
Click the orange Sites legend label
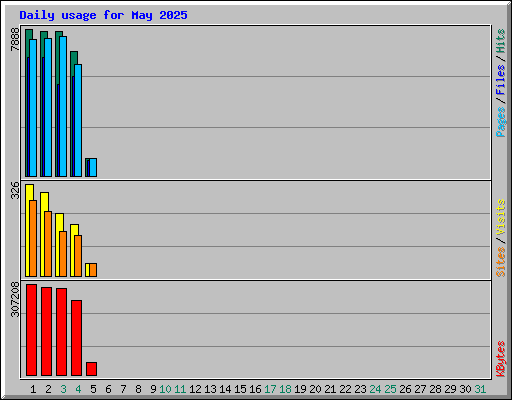click(500, 262)
